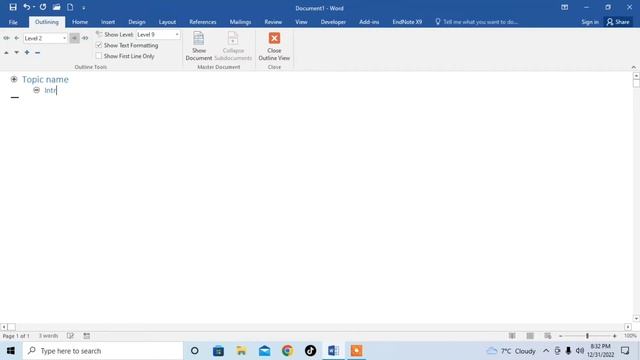Click the macro recording icon in status bar
This screenshot has height=360, width=640.
click(x=87, y=336)
